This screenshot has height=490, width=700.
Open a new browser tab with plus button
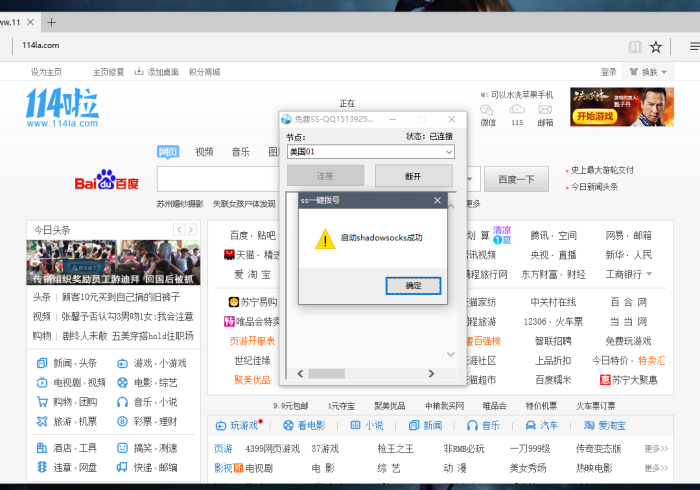coord(51,22)
